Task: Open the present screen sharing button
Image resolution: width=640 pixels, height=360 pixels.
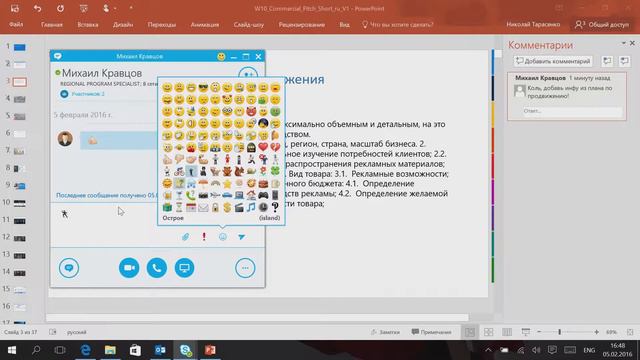Action: (x=184, y=268)
